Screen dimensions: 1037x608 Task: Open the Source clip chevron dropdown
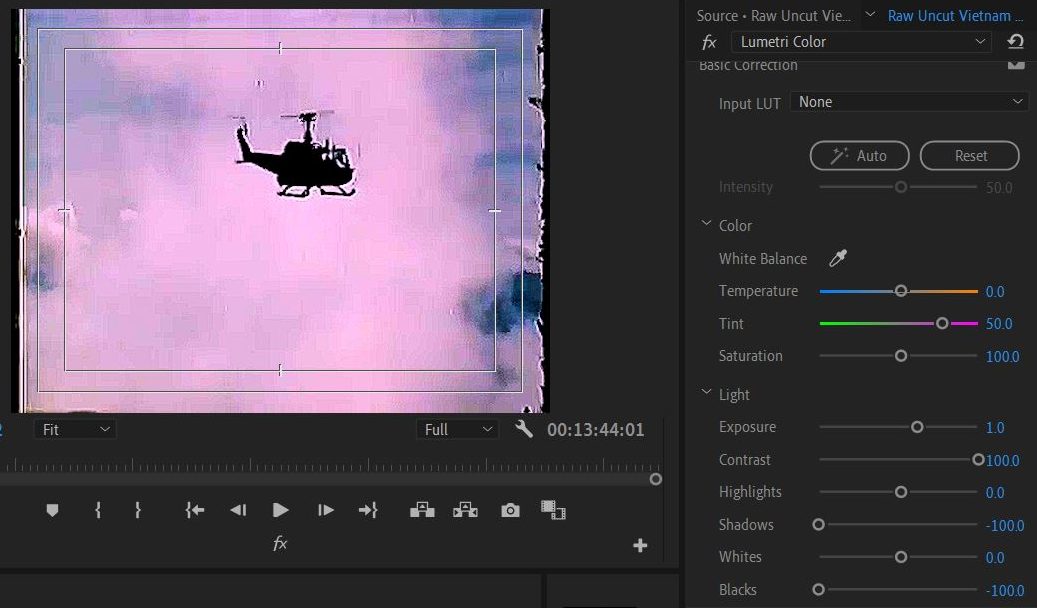point(870,15)
